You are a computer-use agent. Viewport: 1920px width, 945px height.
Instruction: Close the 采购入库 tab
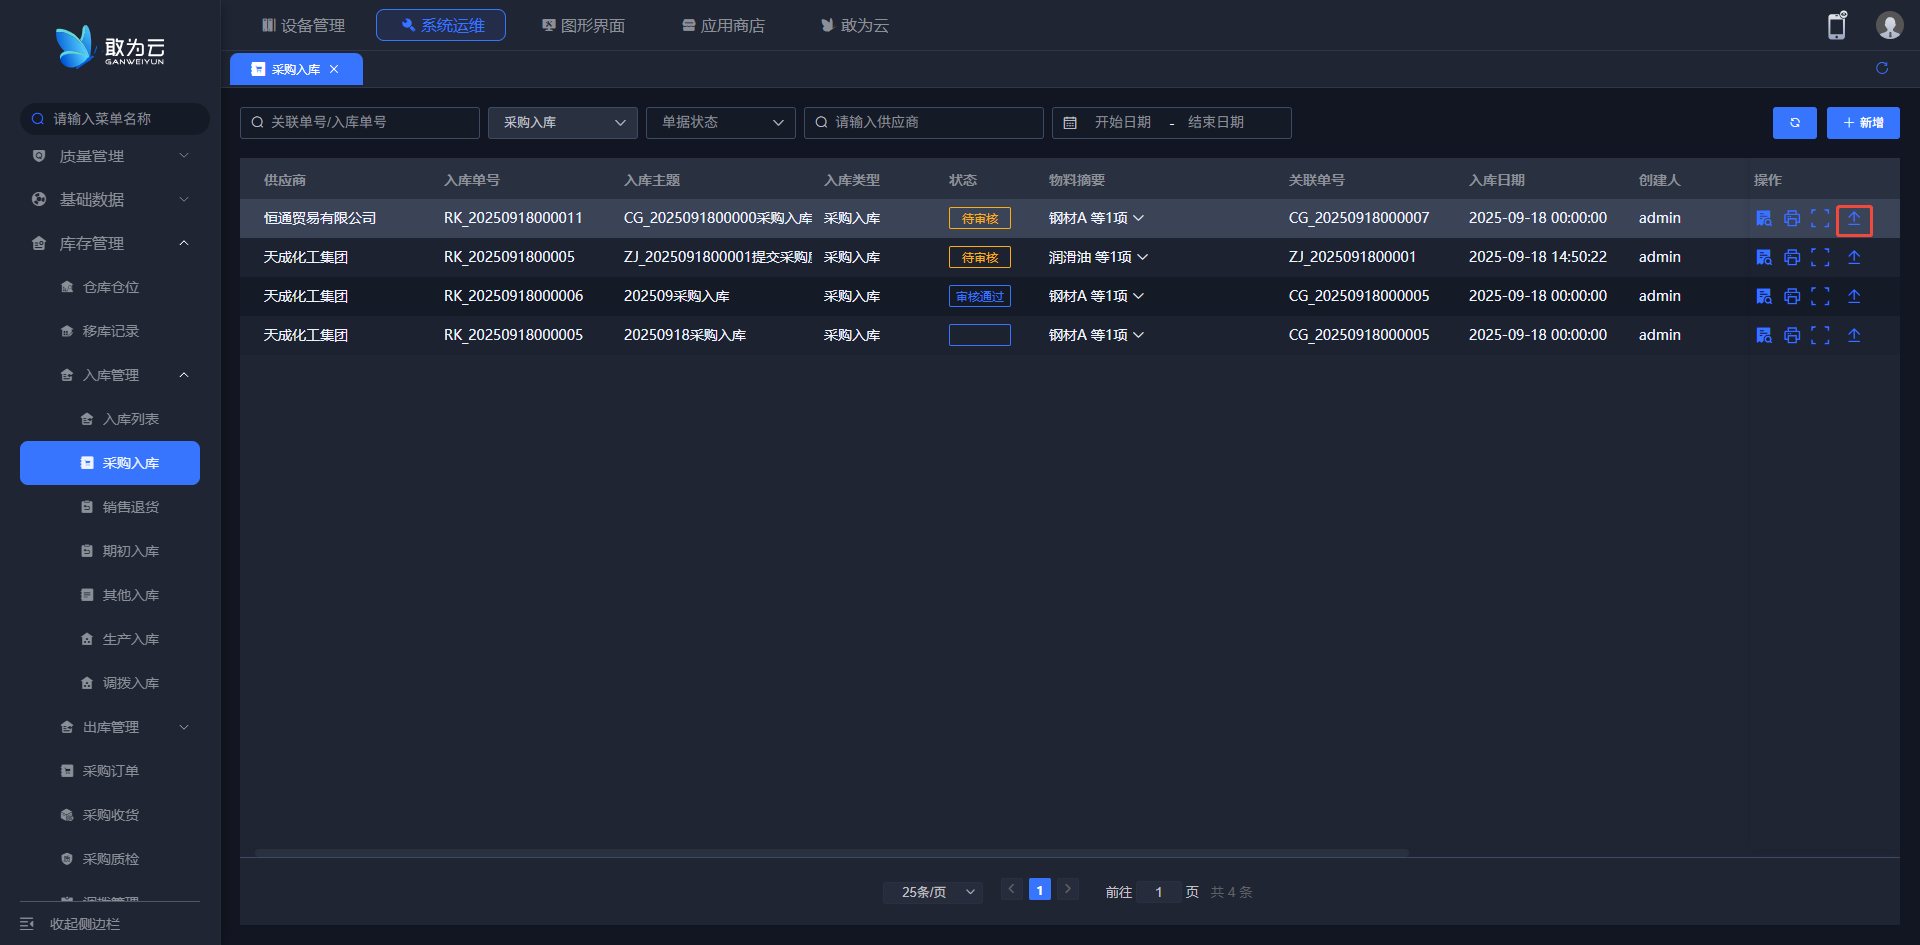click(x=334, y=69)
